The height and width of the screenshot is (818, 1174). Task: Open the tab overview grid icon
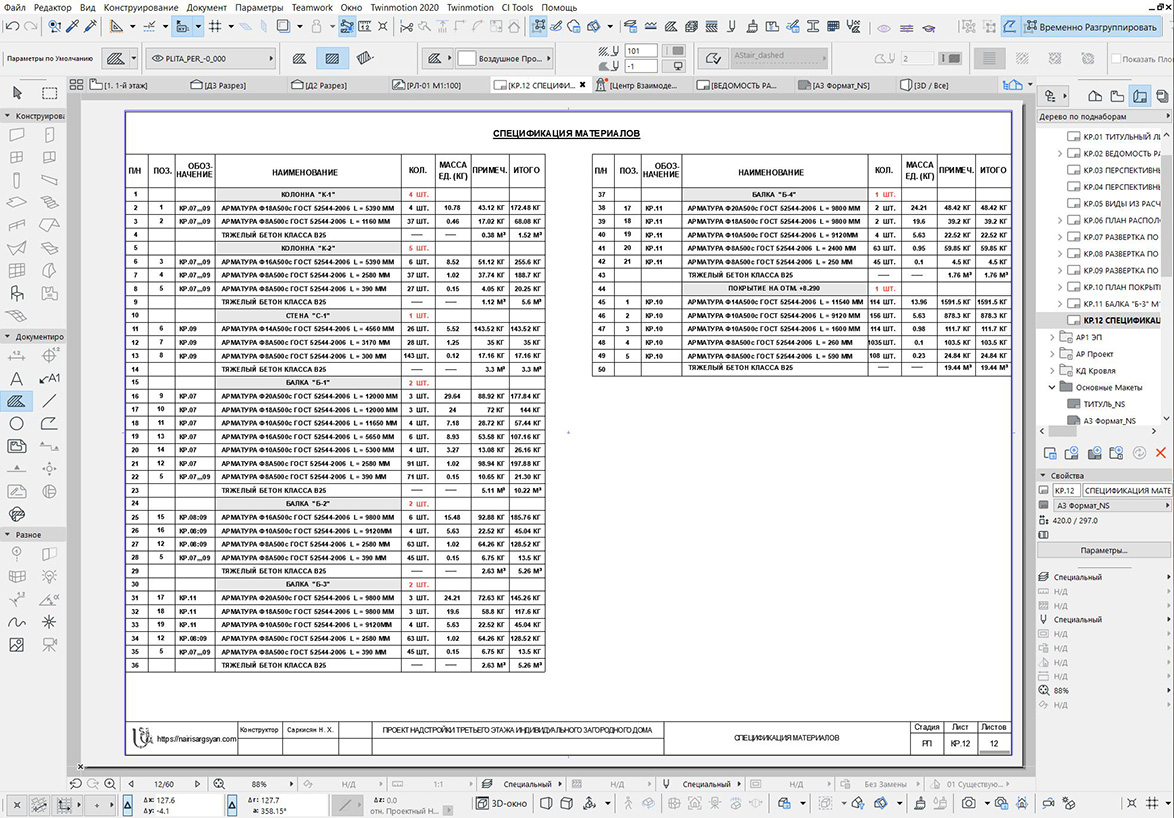coord(76,85)
